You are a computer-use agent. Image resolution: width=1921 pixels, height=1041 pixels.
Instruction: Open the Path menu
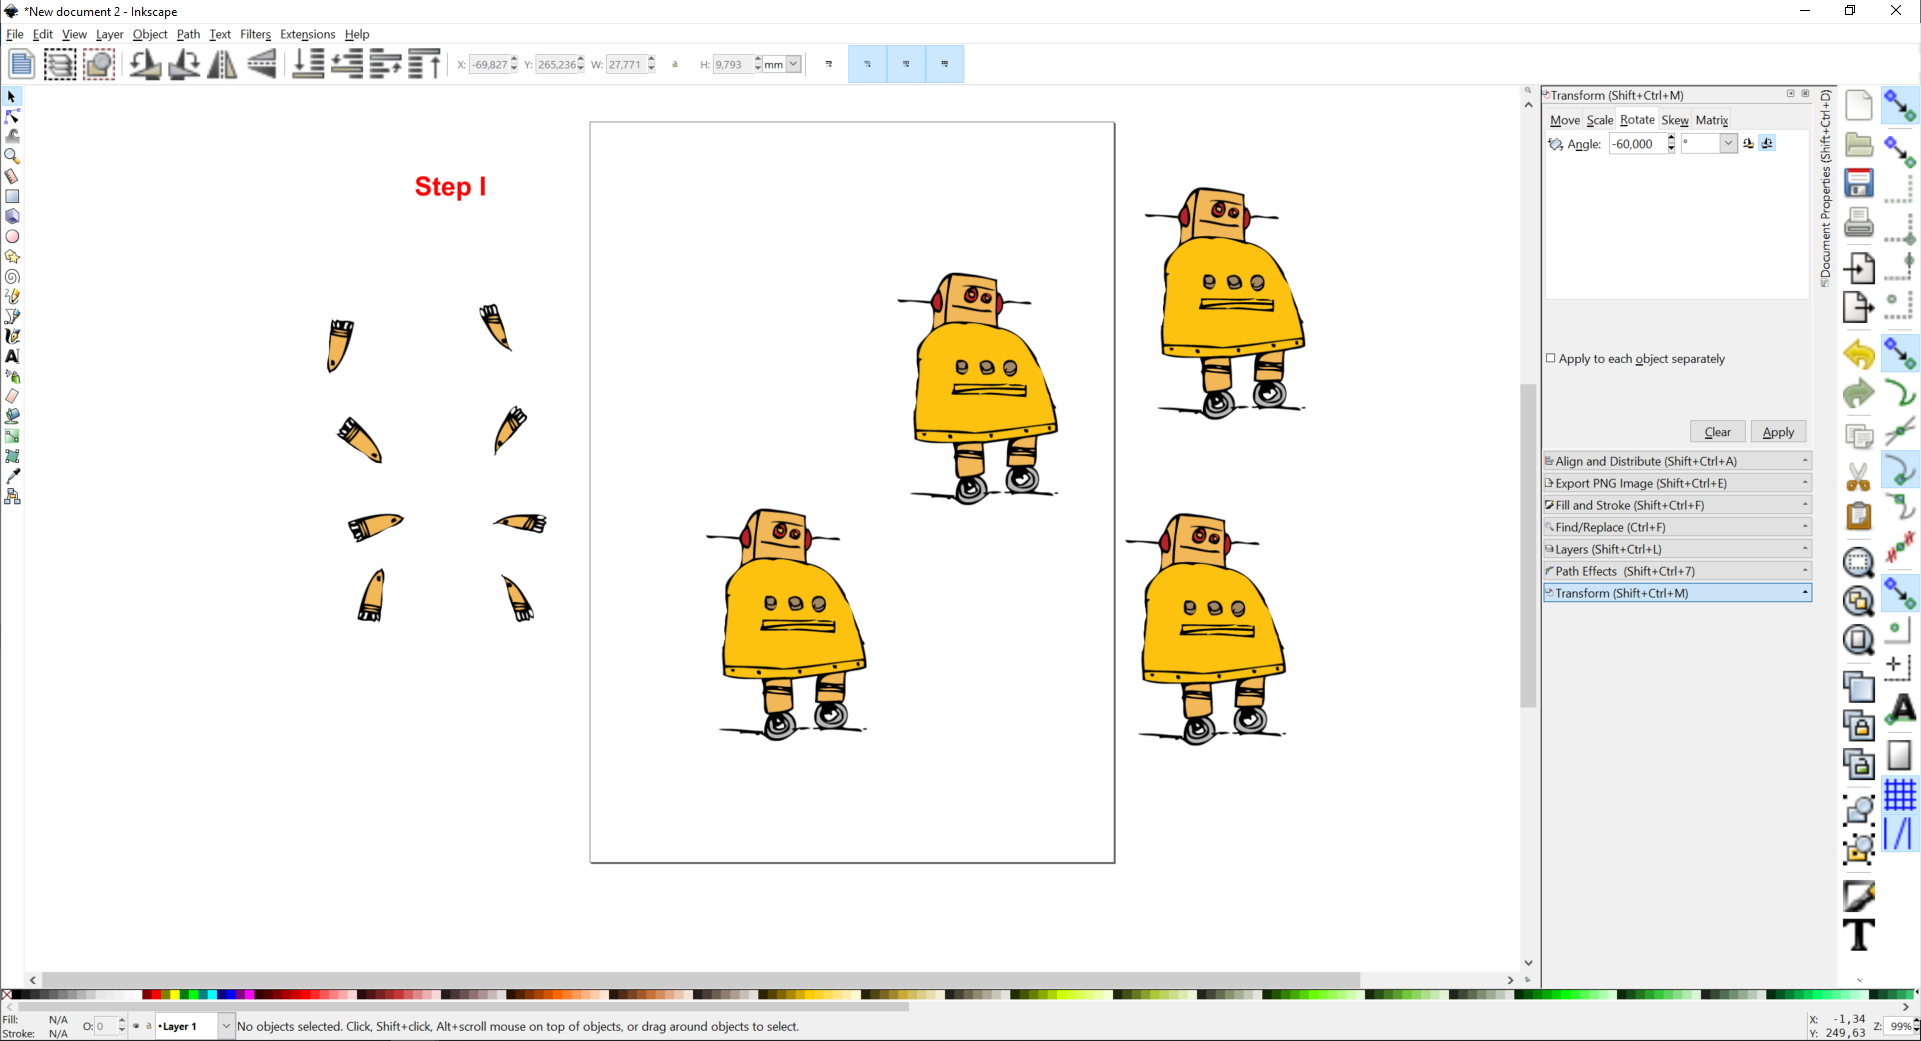[188, 34]
